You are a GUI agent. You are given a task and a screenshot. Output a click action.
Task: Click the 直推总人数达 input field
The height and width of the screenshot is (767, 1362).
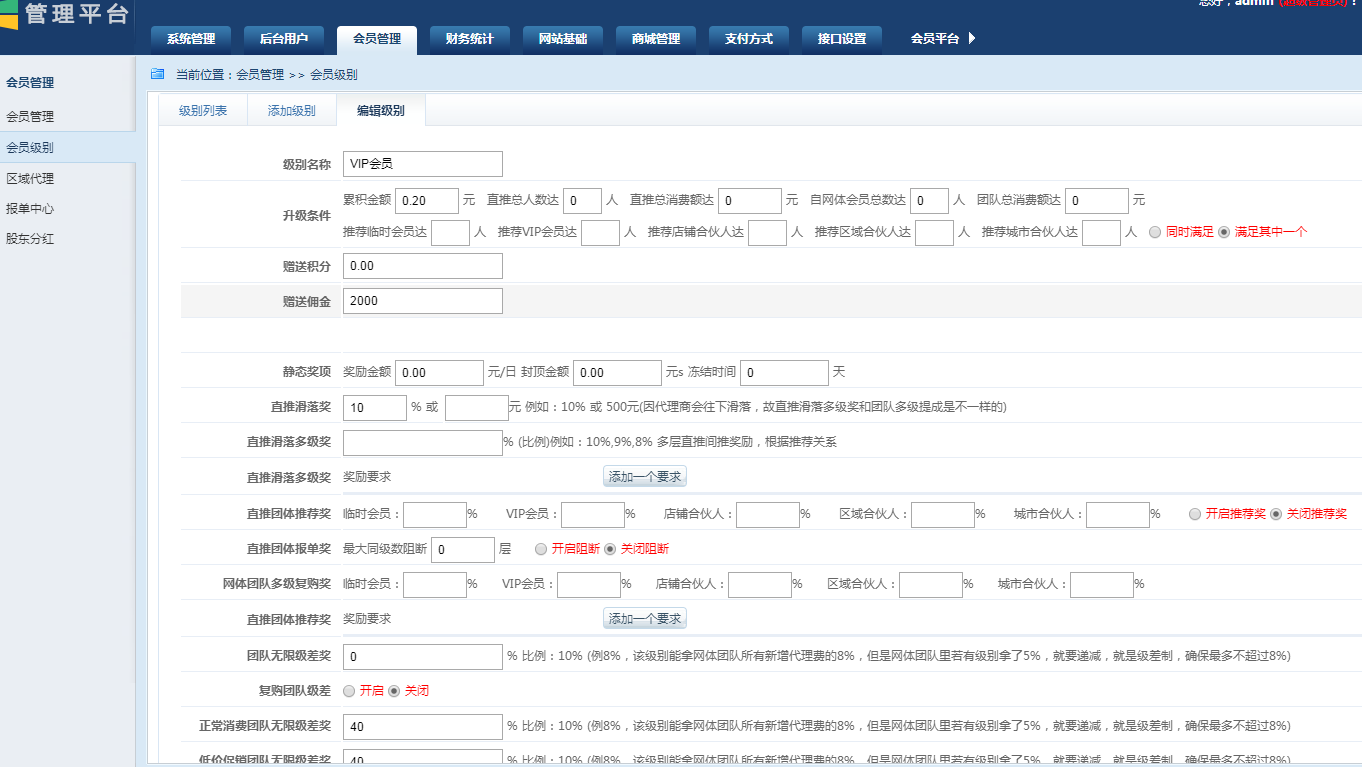(x=583, y=200)
